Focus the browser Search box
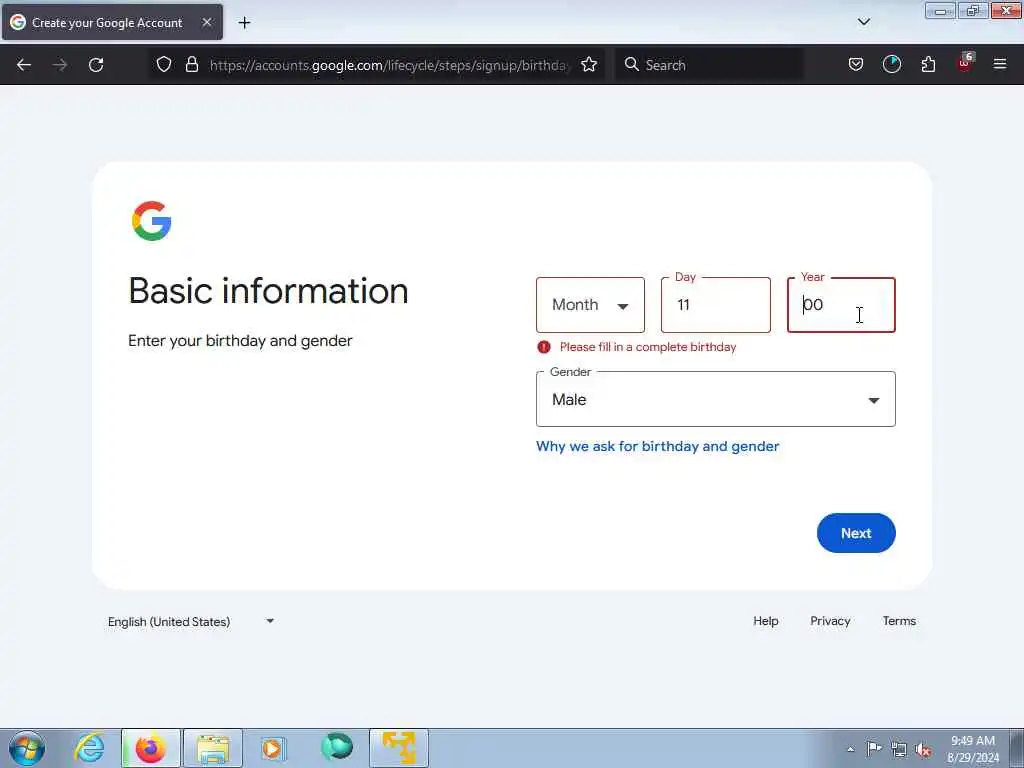The image size is (1024, 768). pyautogui.click(x=709, y=65)
